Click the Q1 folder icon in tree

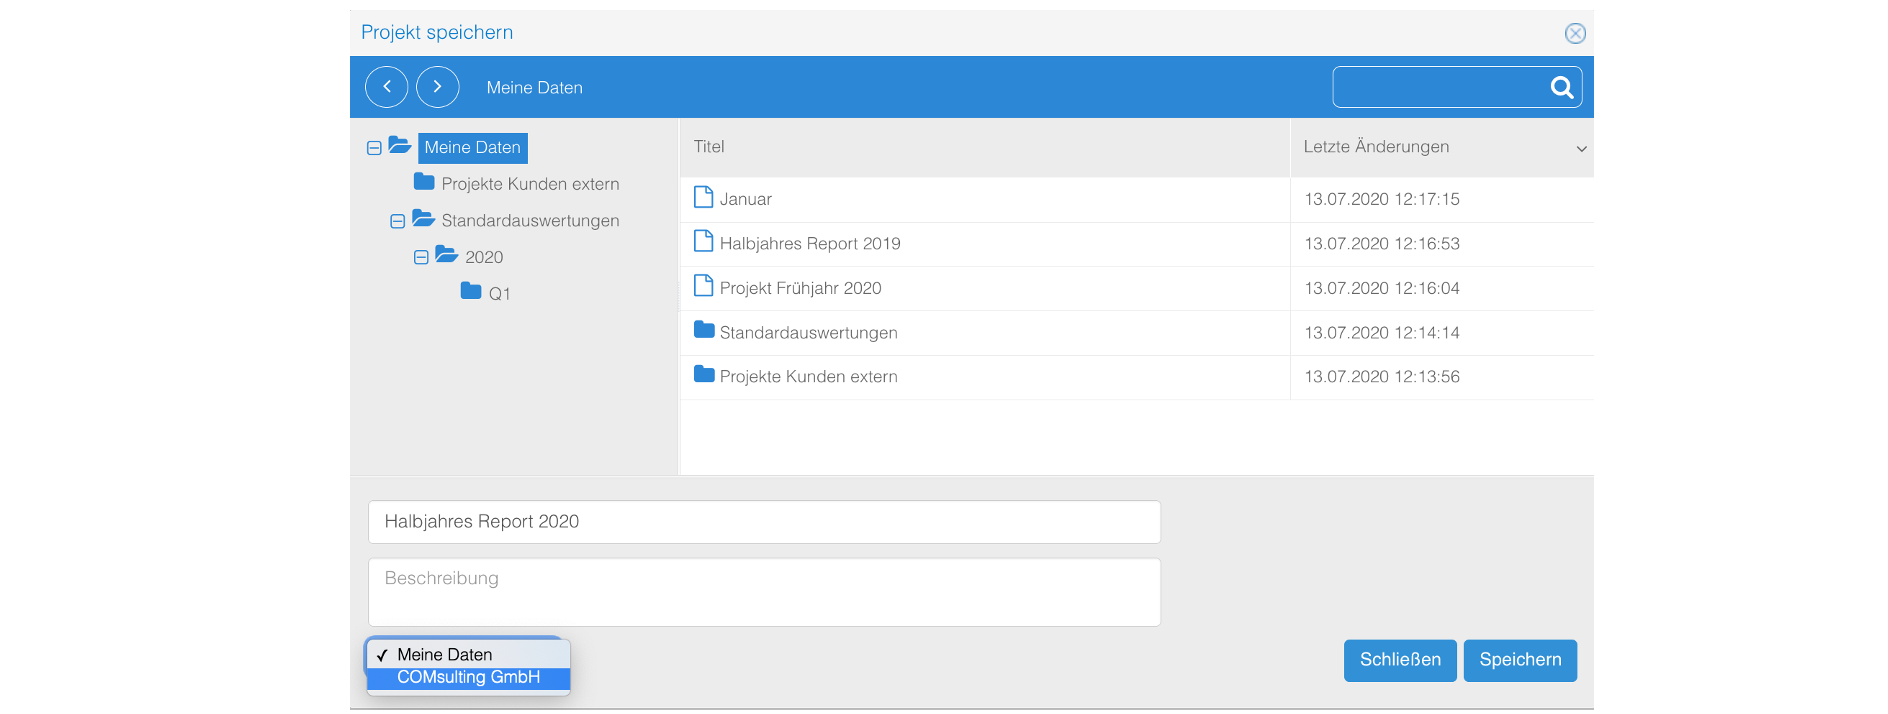point(471,291)
